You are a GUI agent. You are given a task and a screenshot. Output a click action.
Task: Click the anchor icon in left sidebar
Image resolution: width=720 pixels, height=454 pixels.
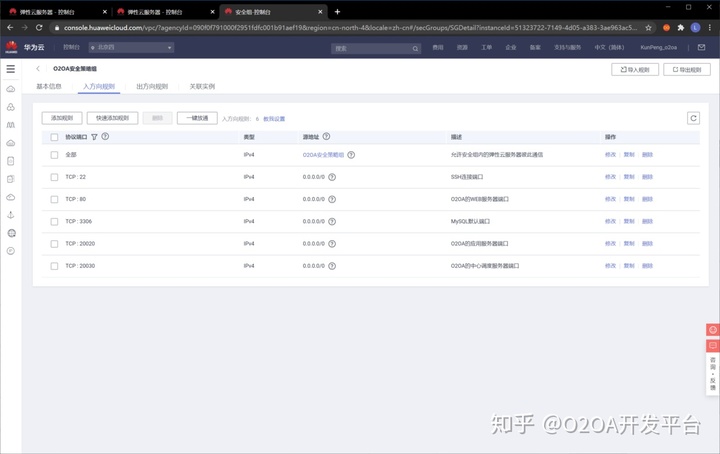(11, 215)
